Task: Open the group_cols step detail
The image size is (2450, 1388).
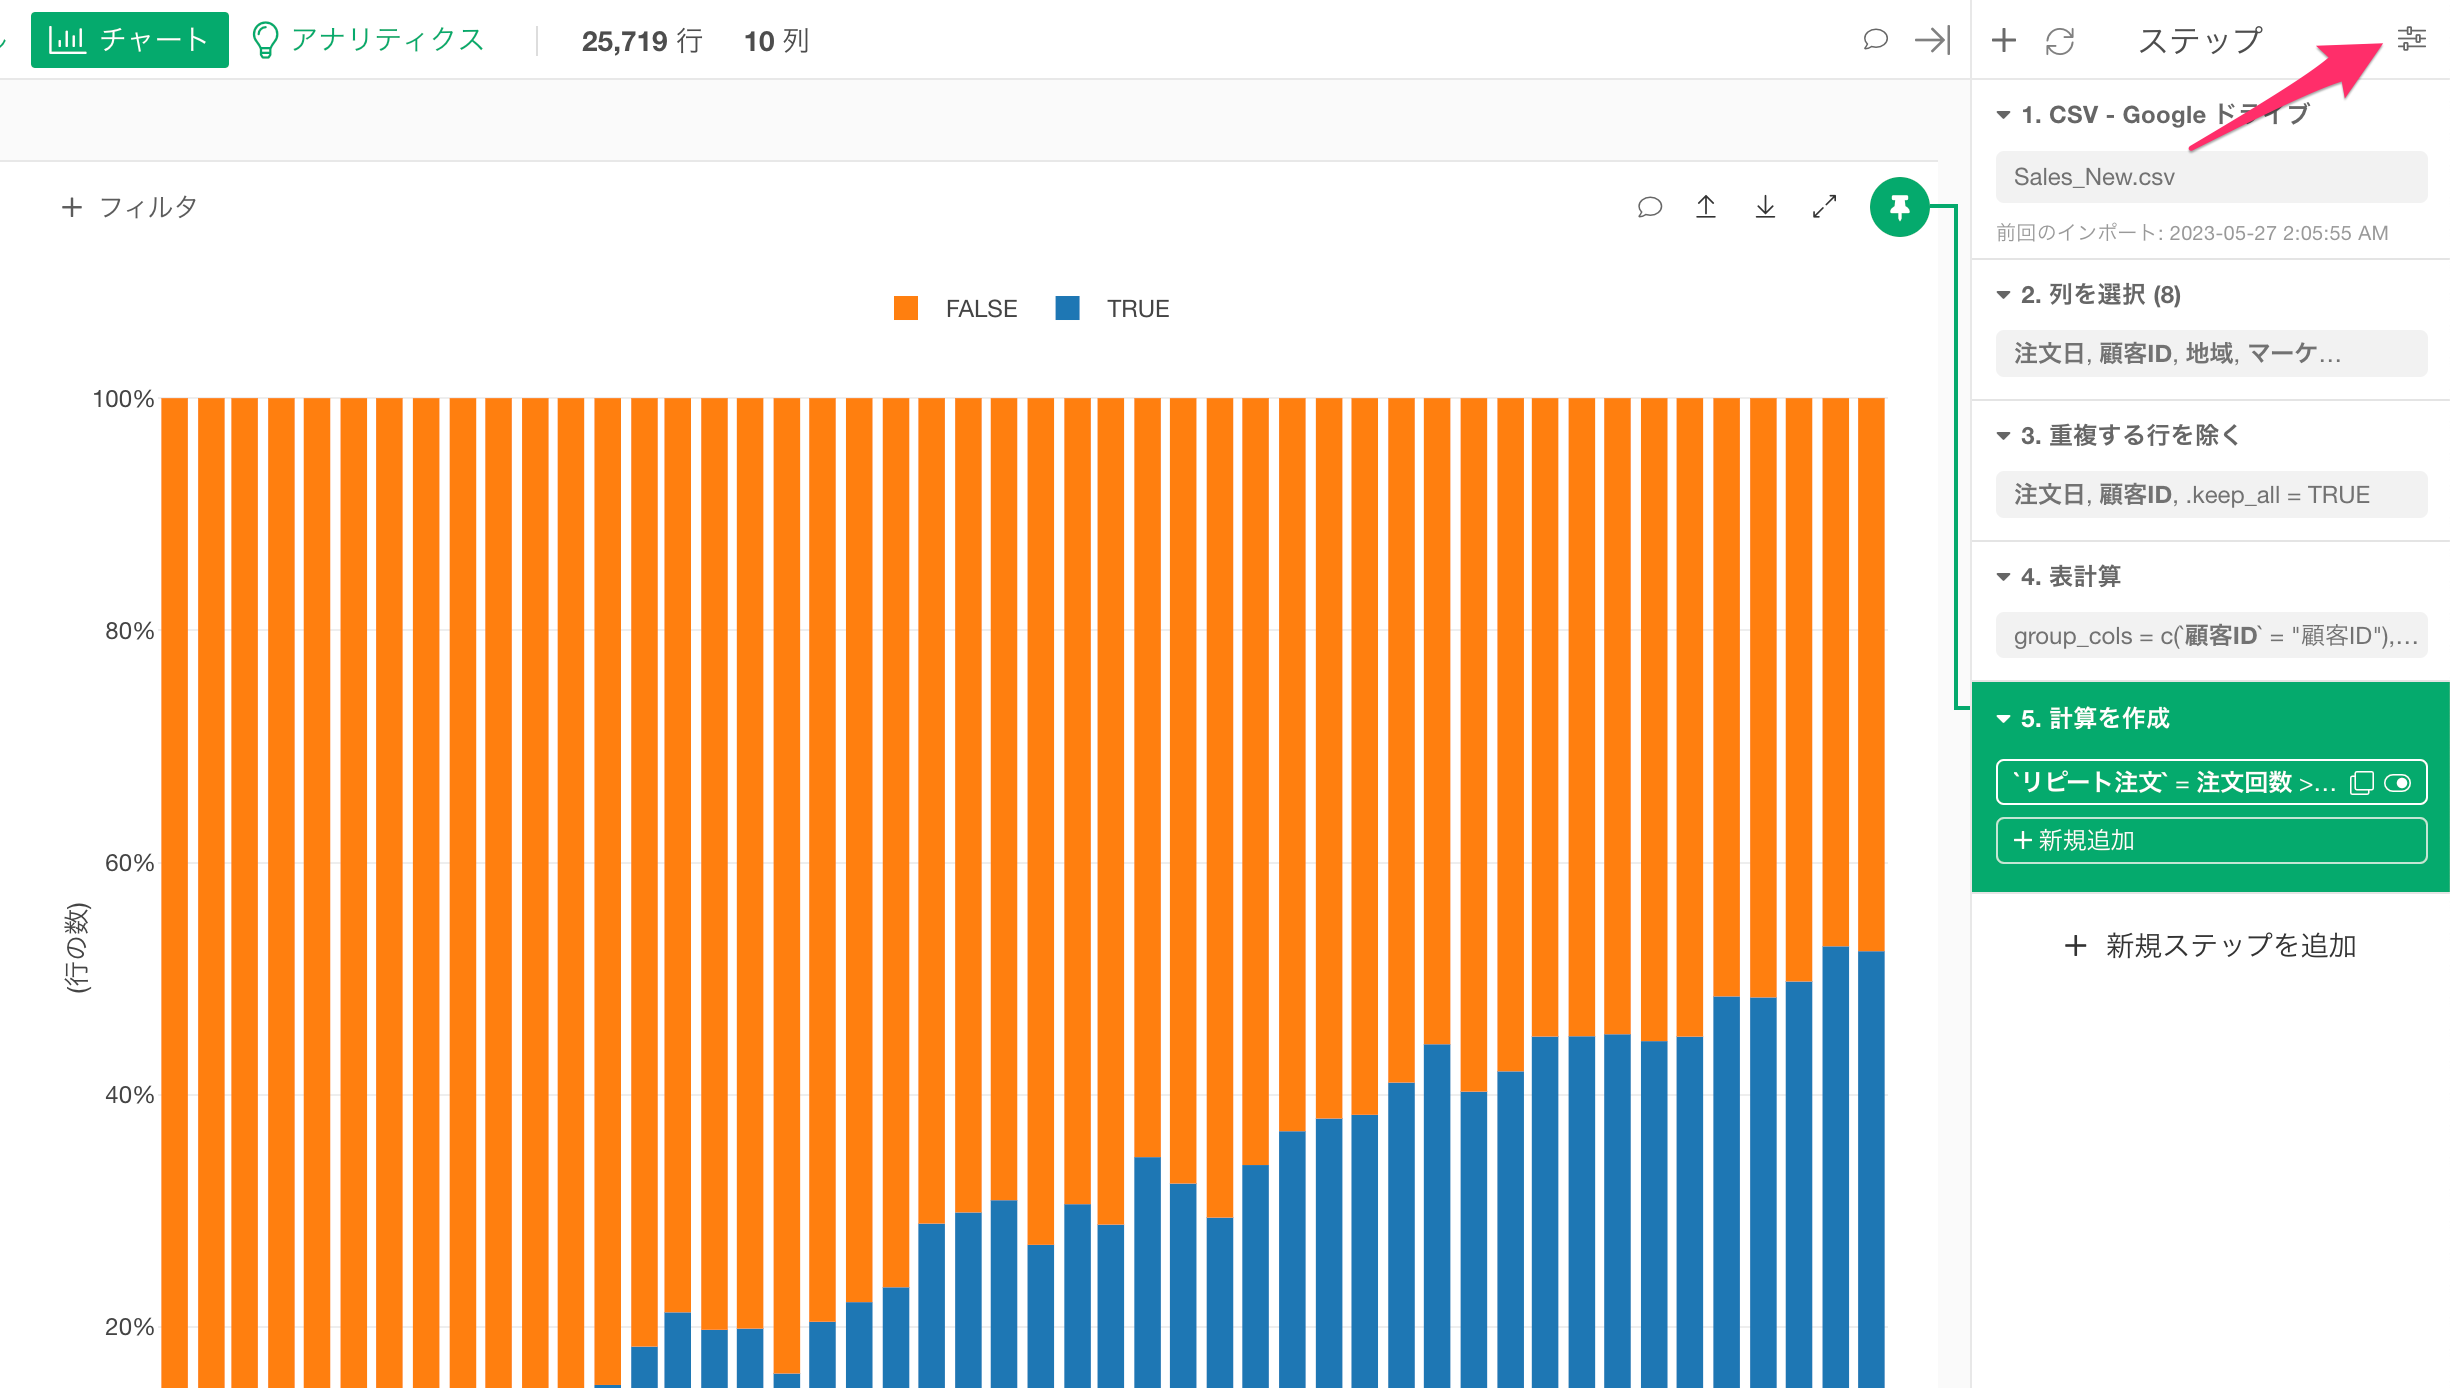Action: 2211,636
